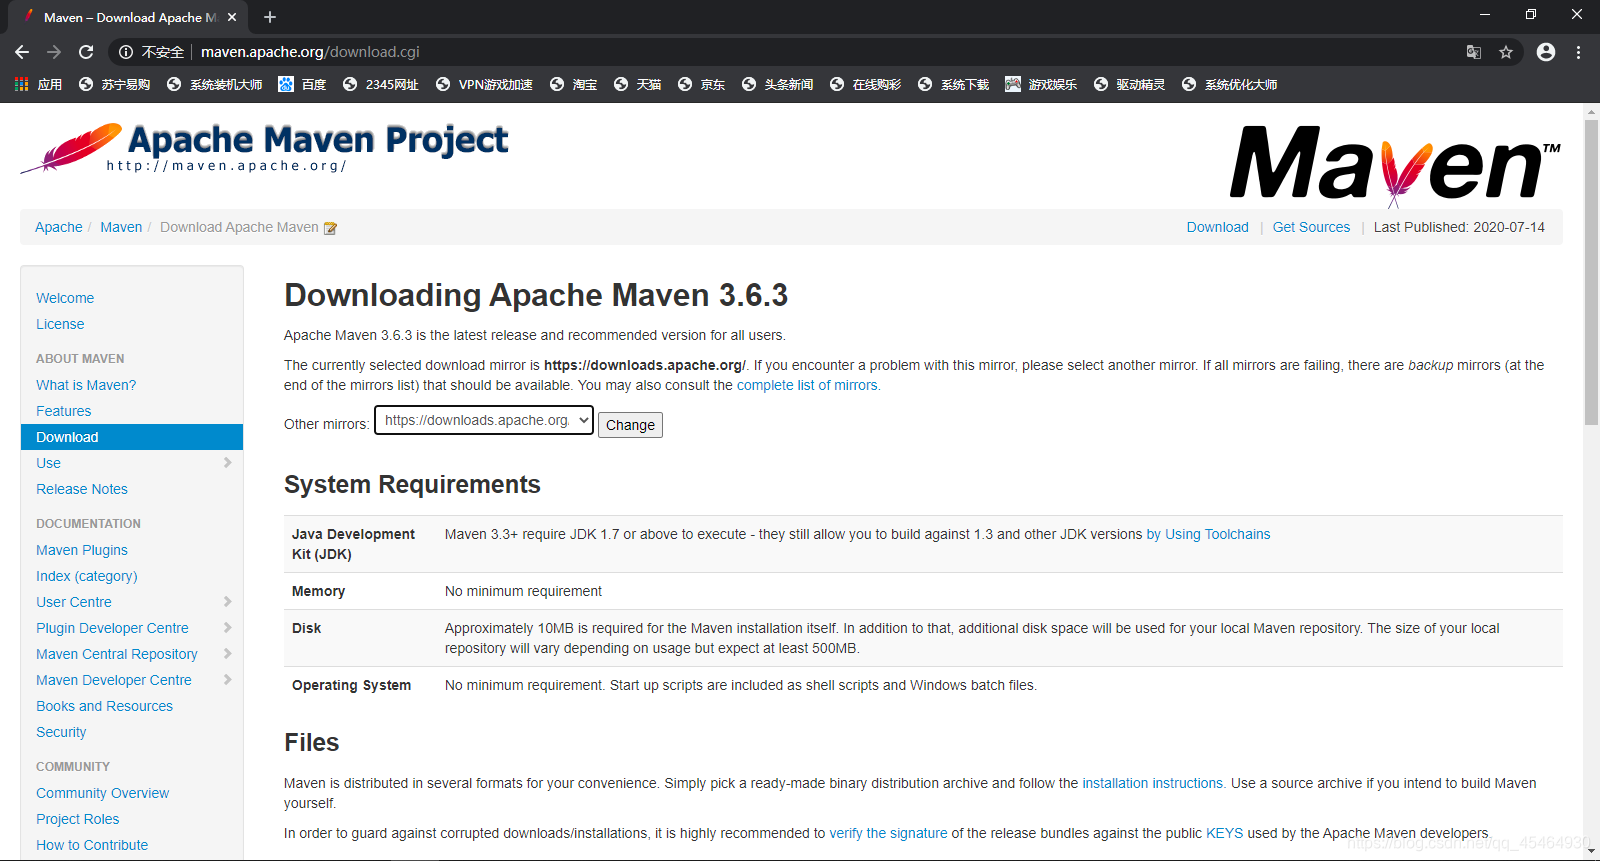Open Community Overview link
Viewport: 1600px width, 861px height.
(103, 793)
